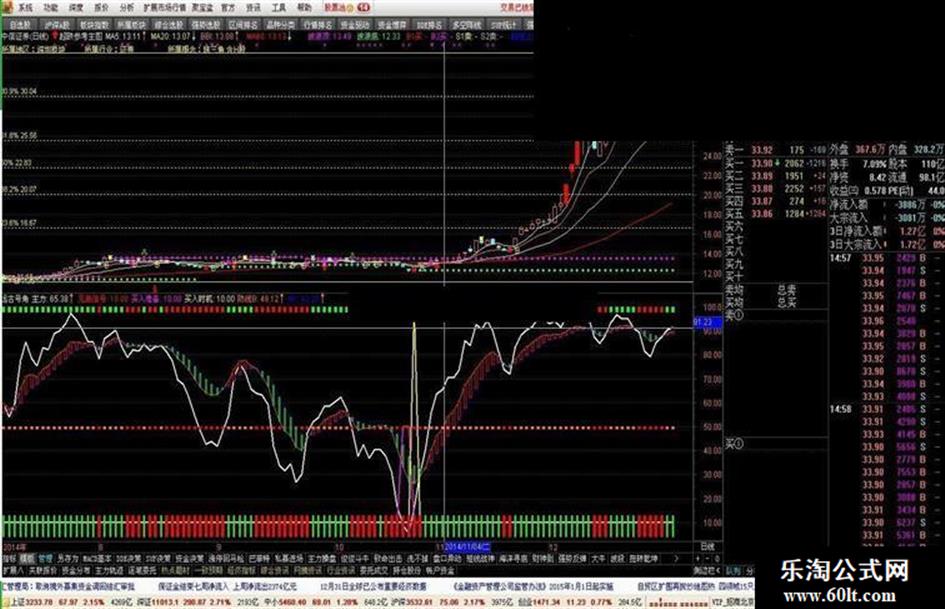945x609 pixels.
Task: Click the 股票池 entry in the menu bar
Action: [x=338, y=8]
